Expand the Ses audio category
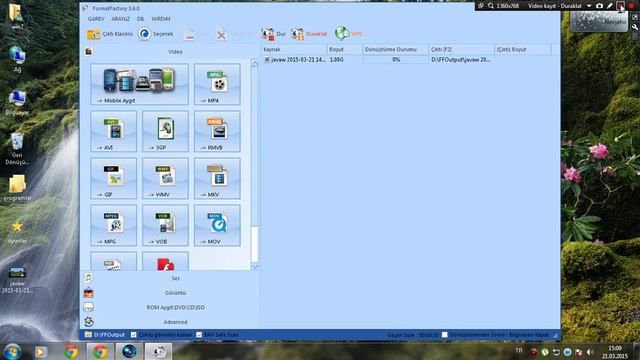The image size is (640, 360). 171,278
